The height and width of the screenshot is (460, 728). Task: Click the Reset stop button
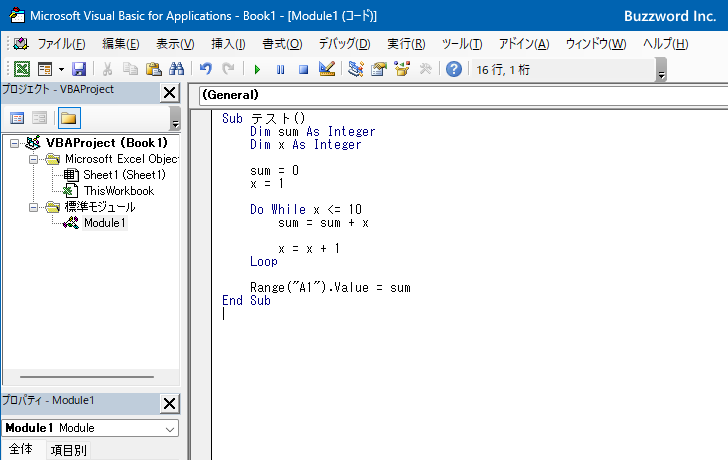pos(303,70)
